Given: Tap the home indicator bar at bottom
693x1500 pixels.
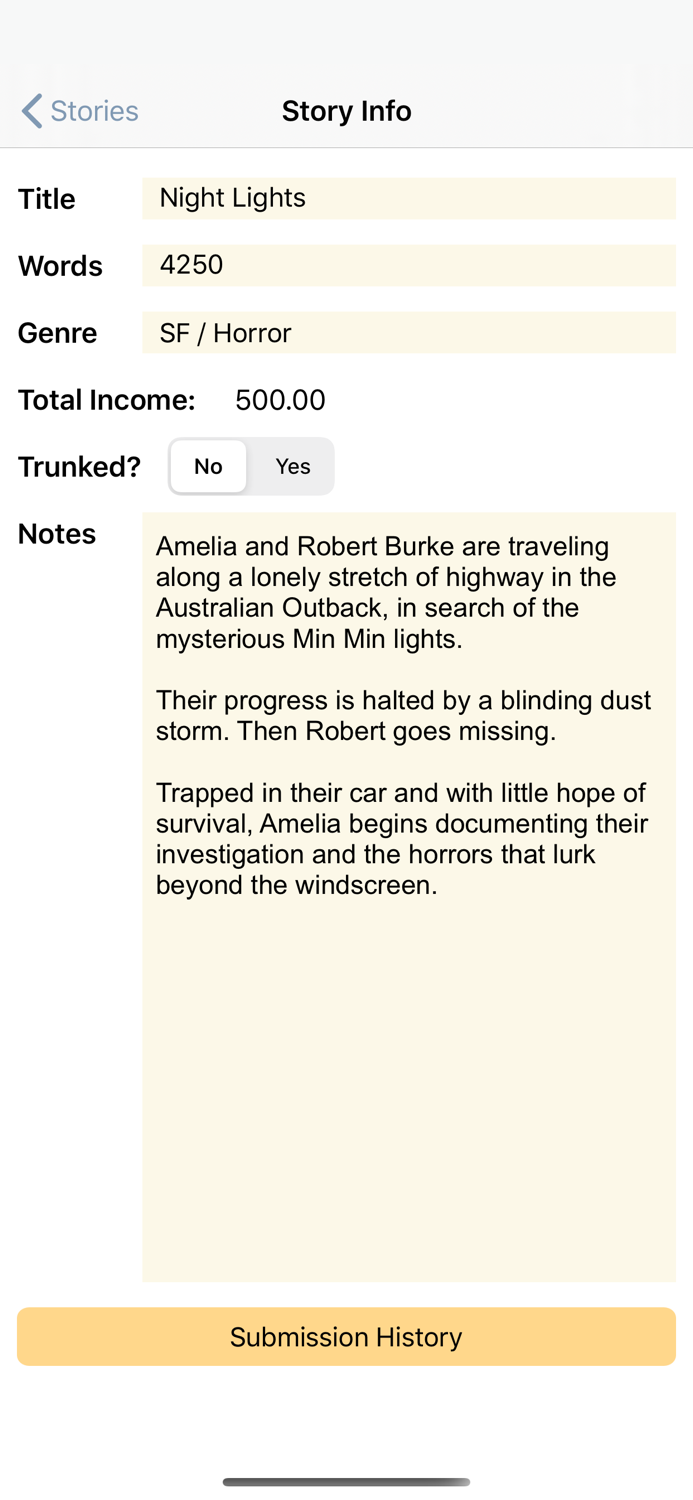Looking at the screenshot, I should pyautogui.click(x=346, y=1483).
